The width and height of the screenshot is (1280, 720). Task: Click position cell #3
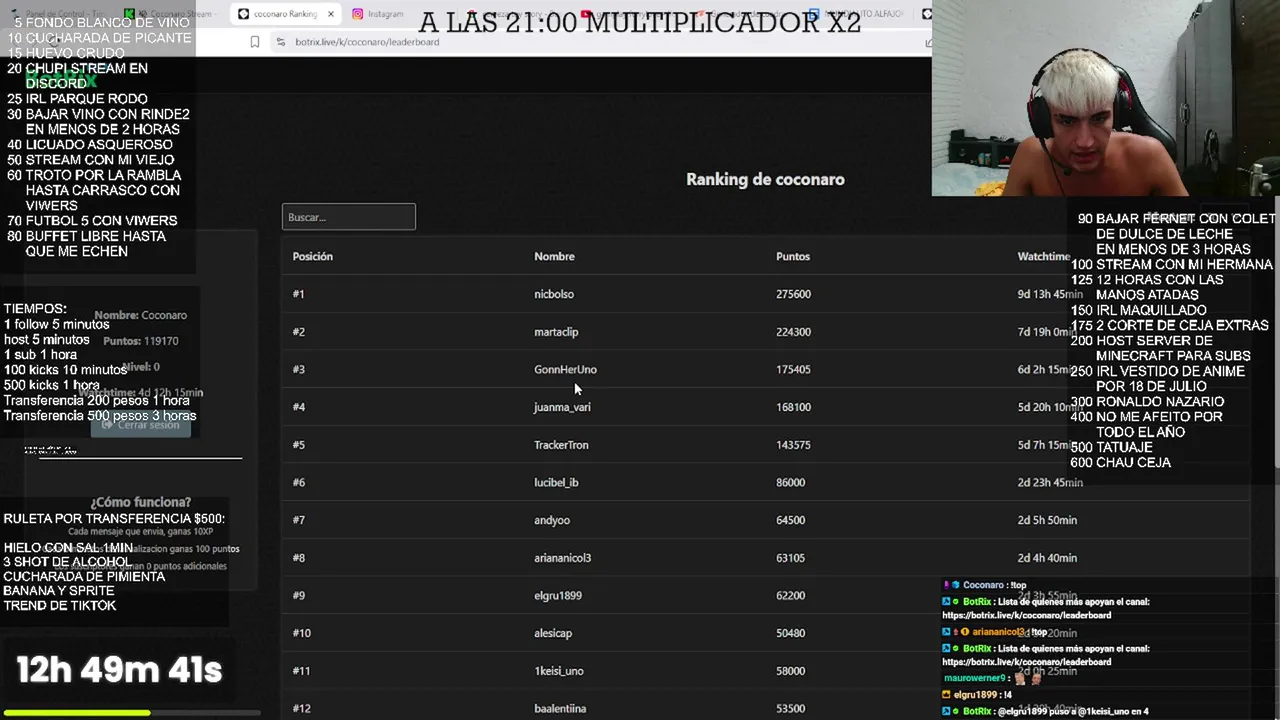point(298,370)
